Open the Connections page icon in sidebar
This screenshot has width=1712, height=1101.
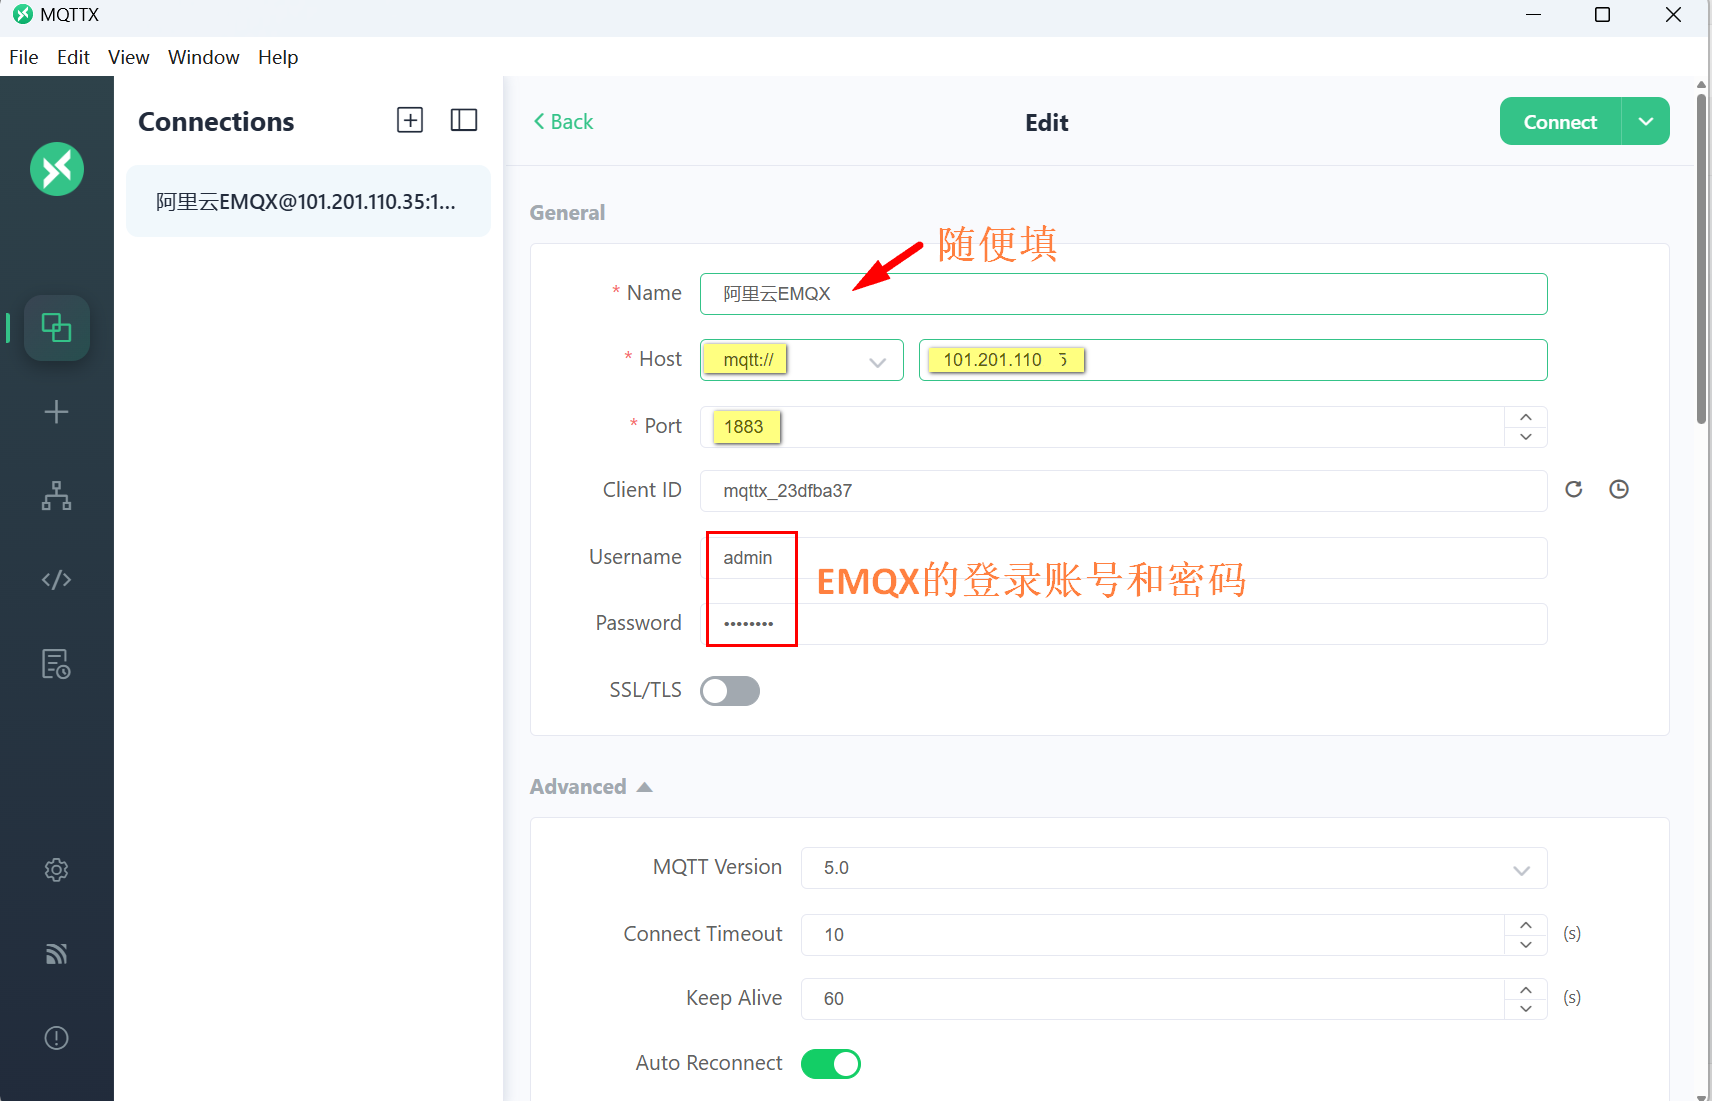click(x=57, y=327)
